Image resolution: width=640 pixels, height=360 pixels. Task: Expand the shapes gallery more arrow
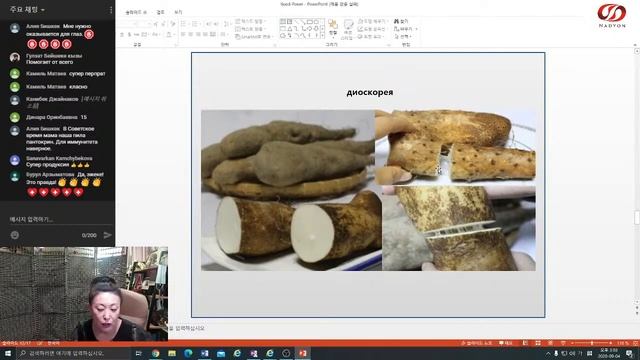(322, 36)
